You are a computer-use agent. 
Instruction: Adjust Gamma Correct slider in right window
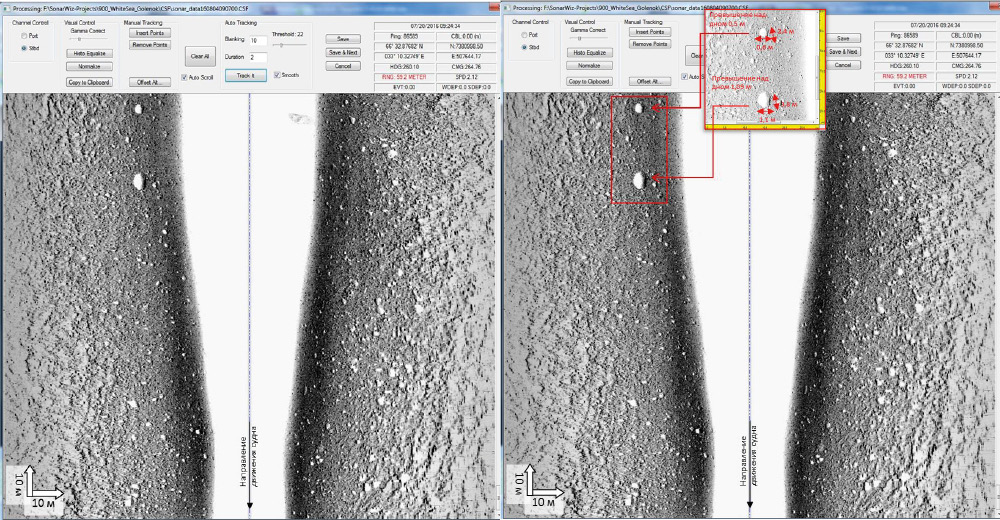pos(587,38)
